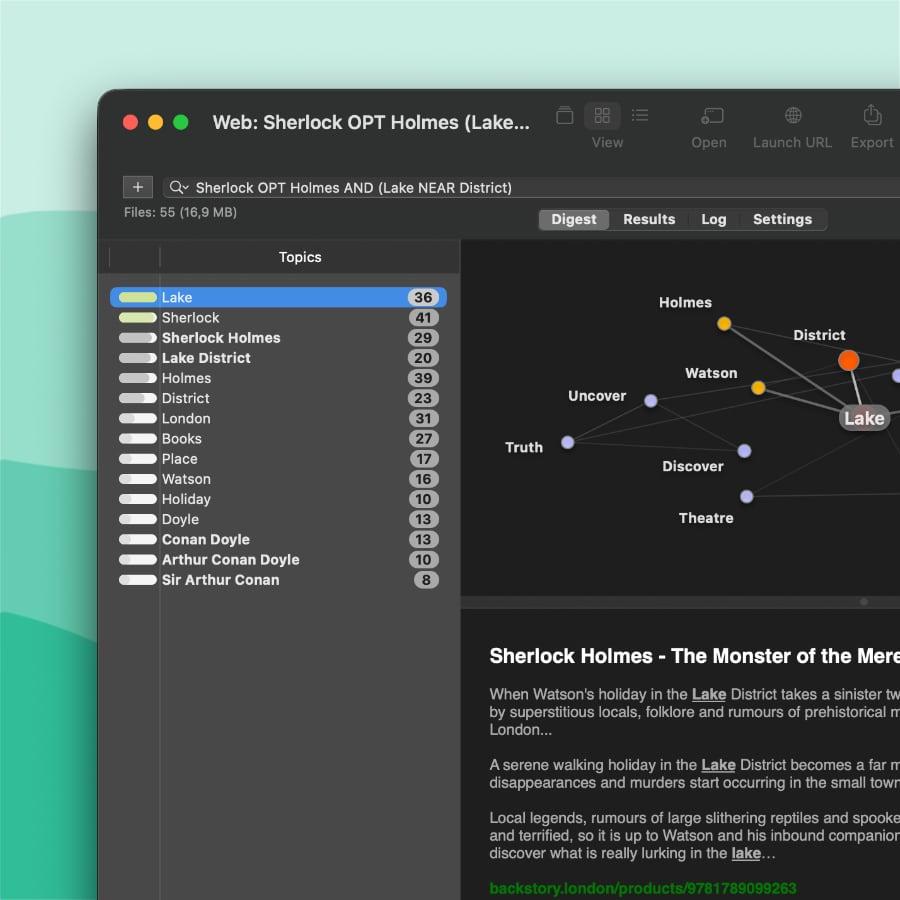Click the Sherlock Holmes - The Monster article title
900x900 pixels.
[x=695, y=655]
